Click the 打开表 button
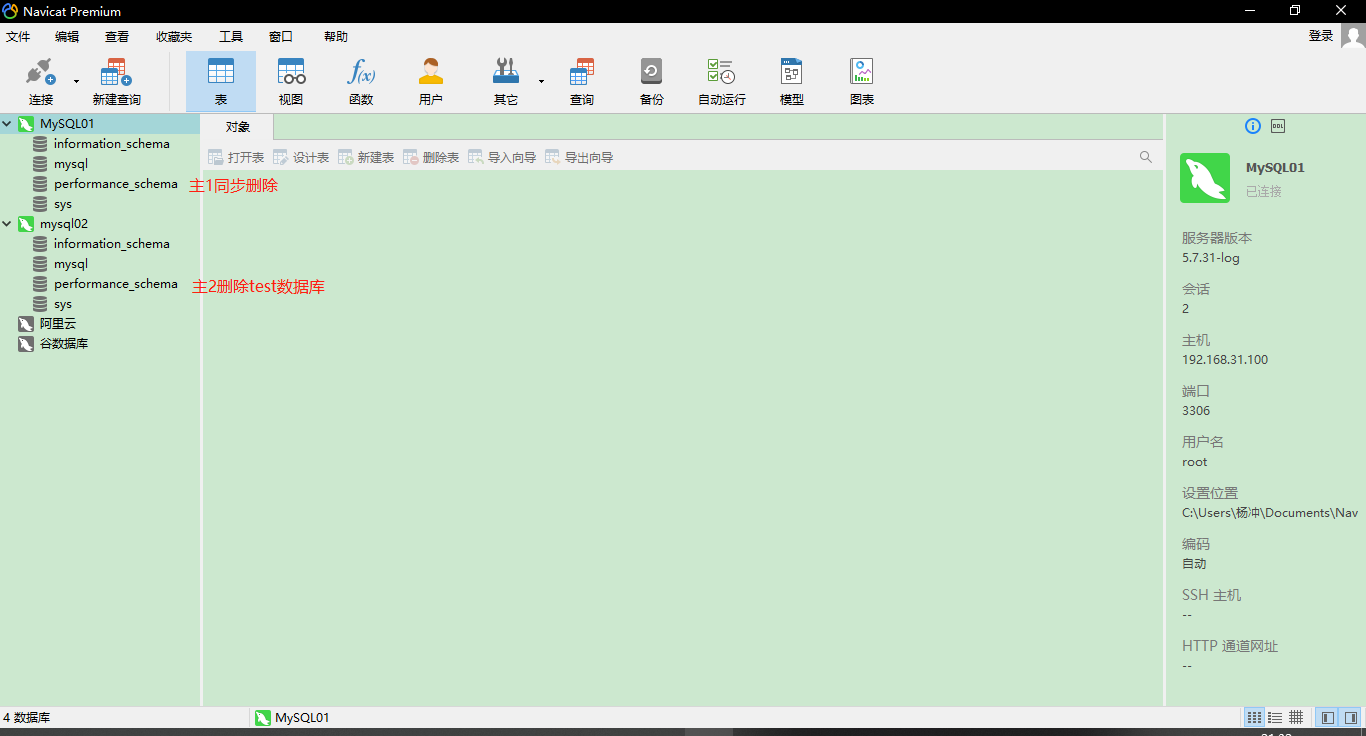Screen dimensions: 1366x736 236,157
